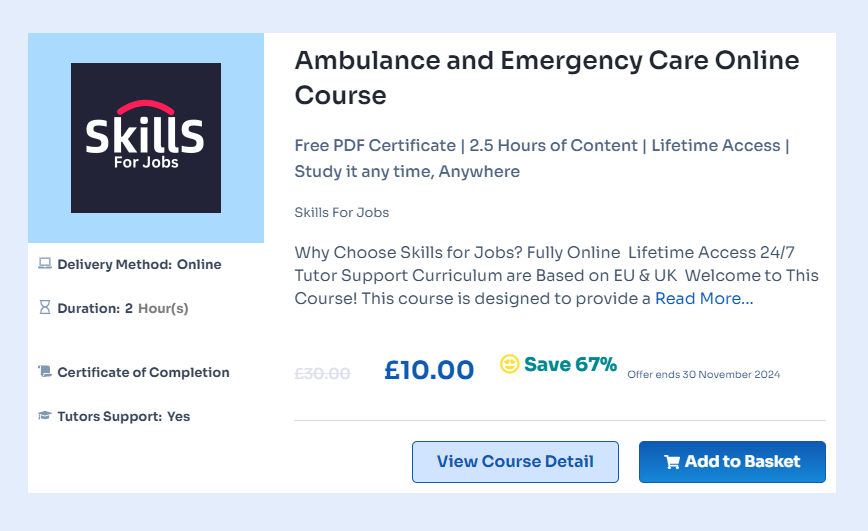Click View Course Detail button
868x531 pixels.
[515, 462]
